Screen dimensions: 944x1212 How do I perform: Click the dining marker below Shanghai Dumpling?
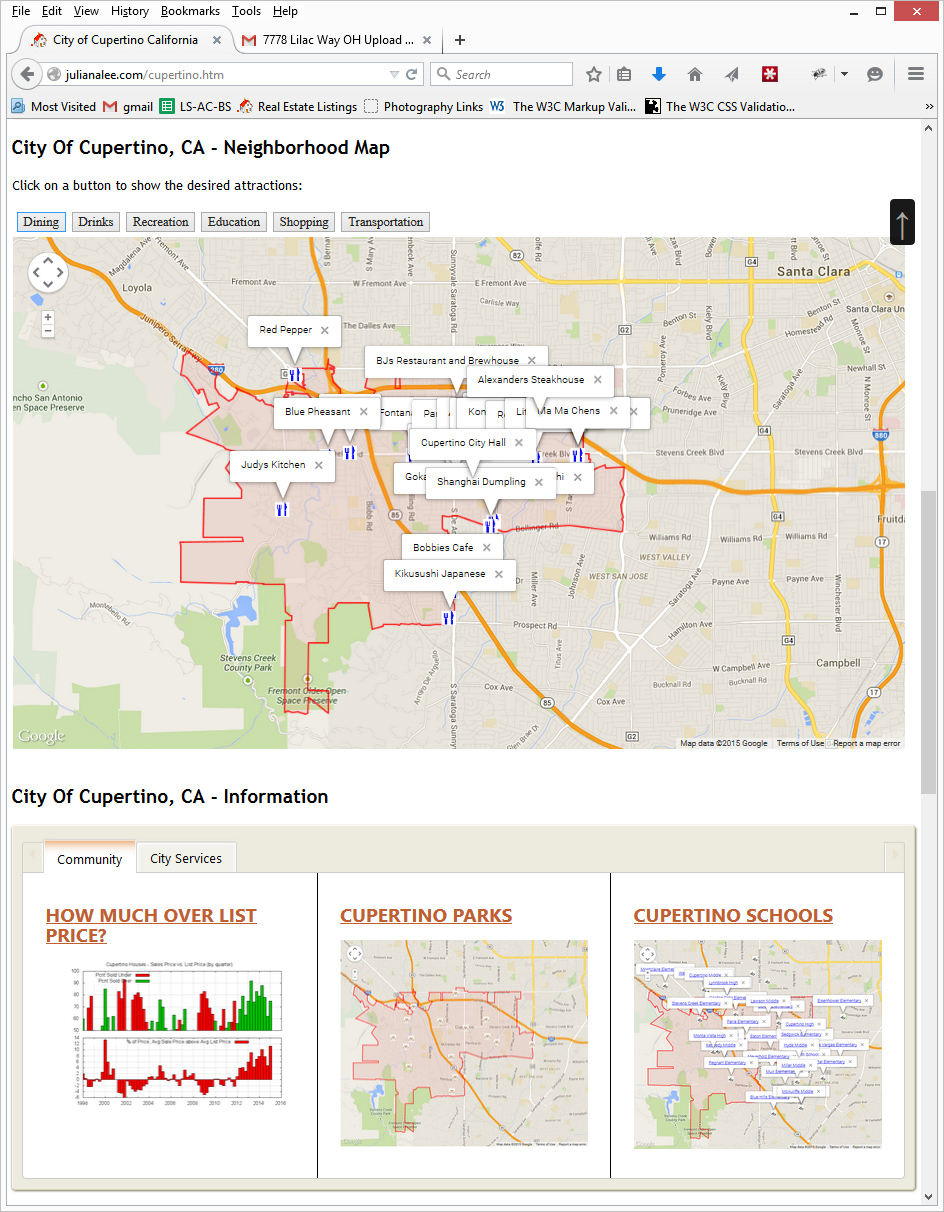(491, 524)
